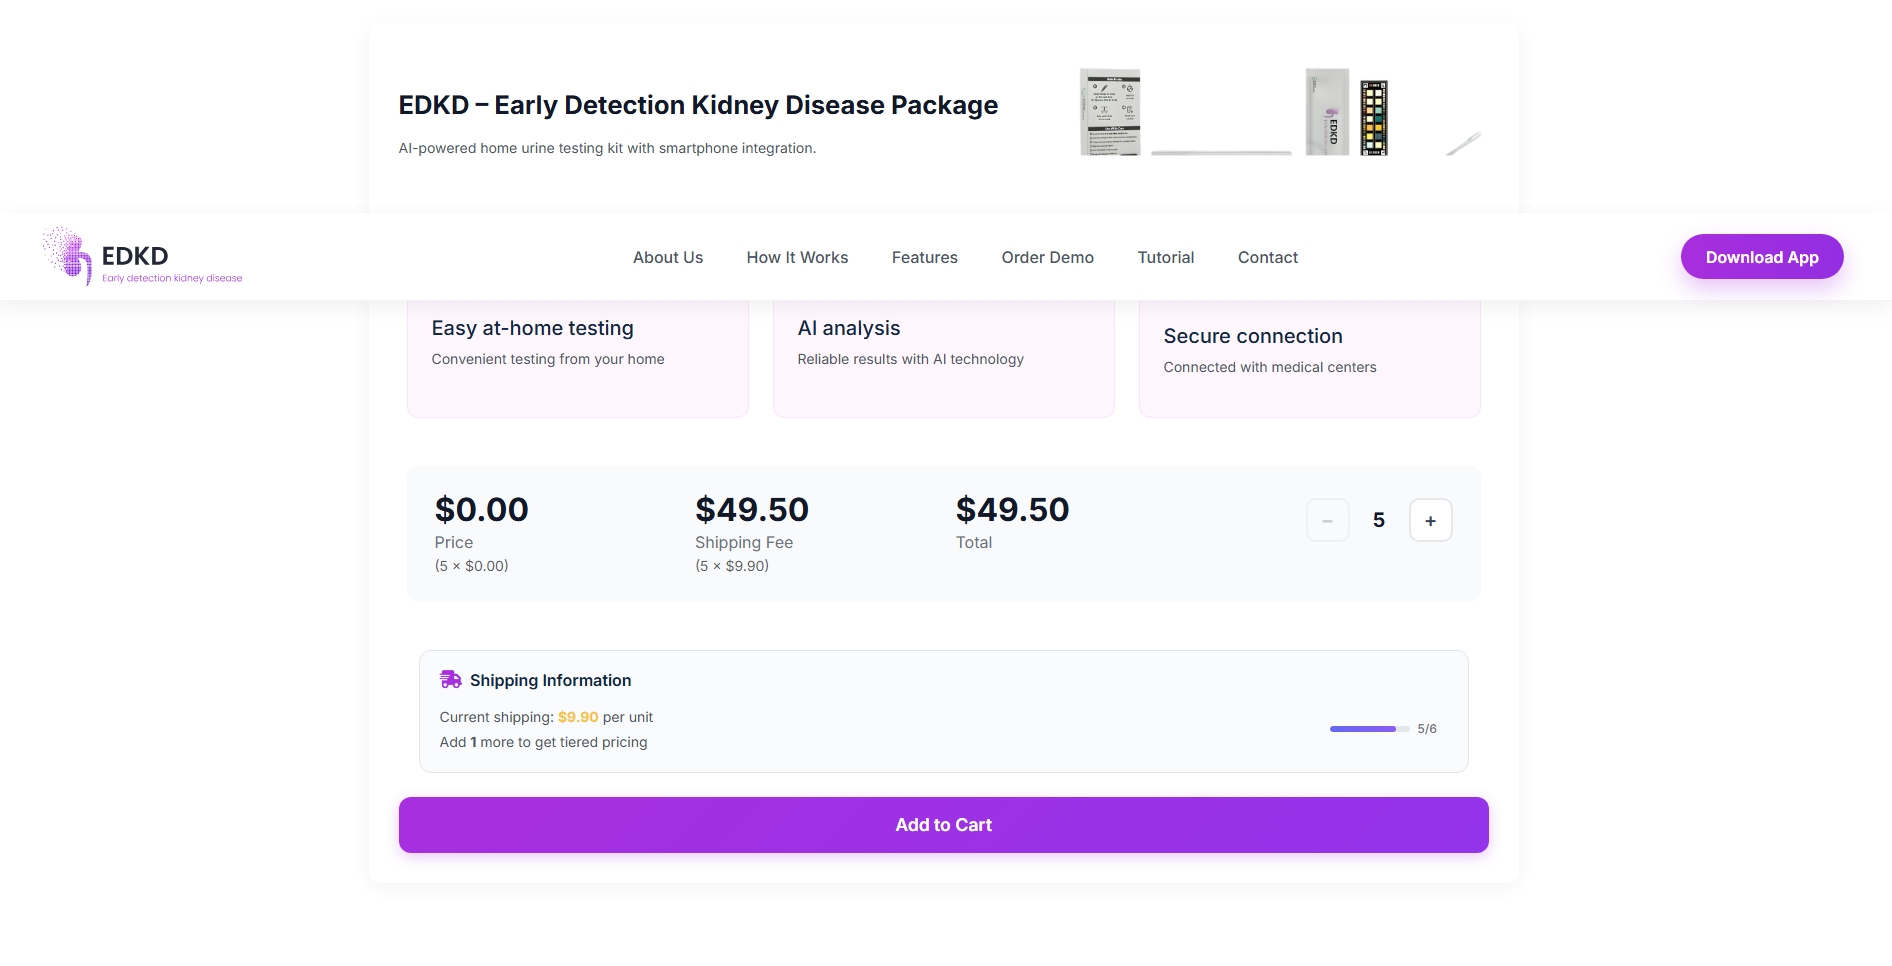Image resolution: width=1892 pixels, height=966 pixels.
Task: Open the About Us page
Action: [667, 258]
